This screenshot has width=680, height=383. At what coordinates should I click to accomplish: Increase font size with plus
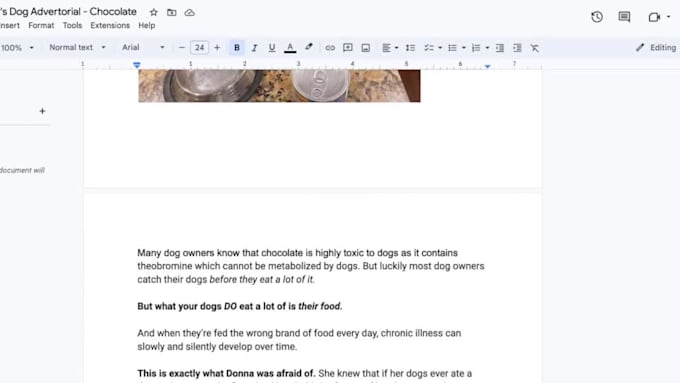point(217,48)
